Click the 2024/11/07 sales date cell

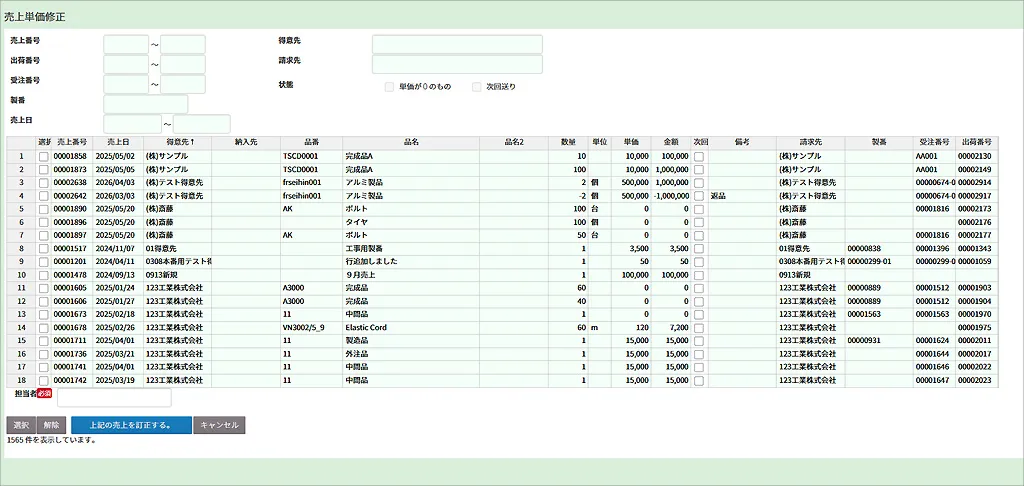pos(118,248)
